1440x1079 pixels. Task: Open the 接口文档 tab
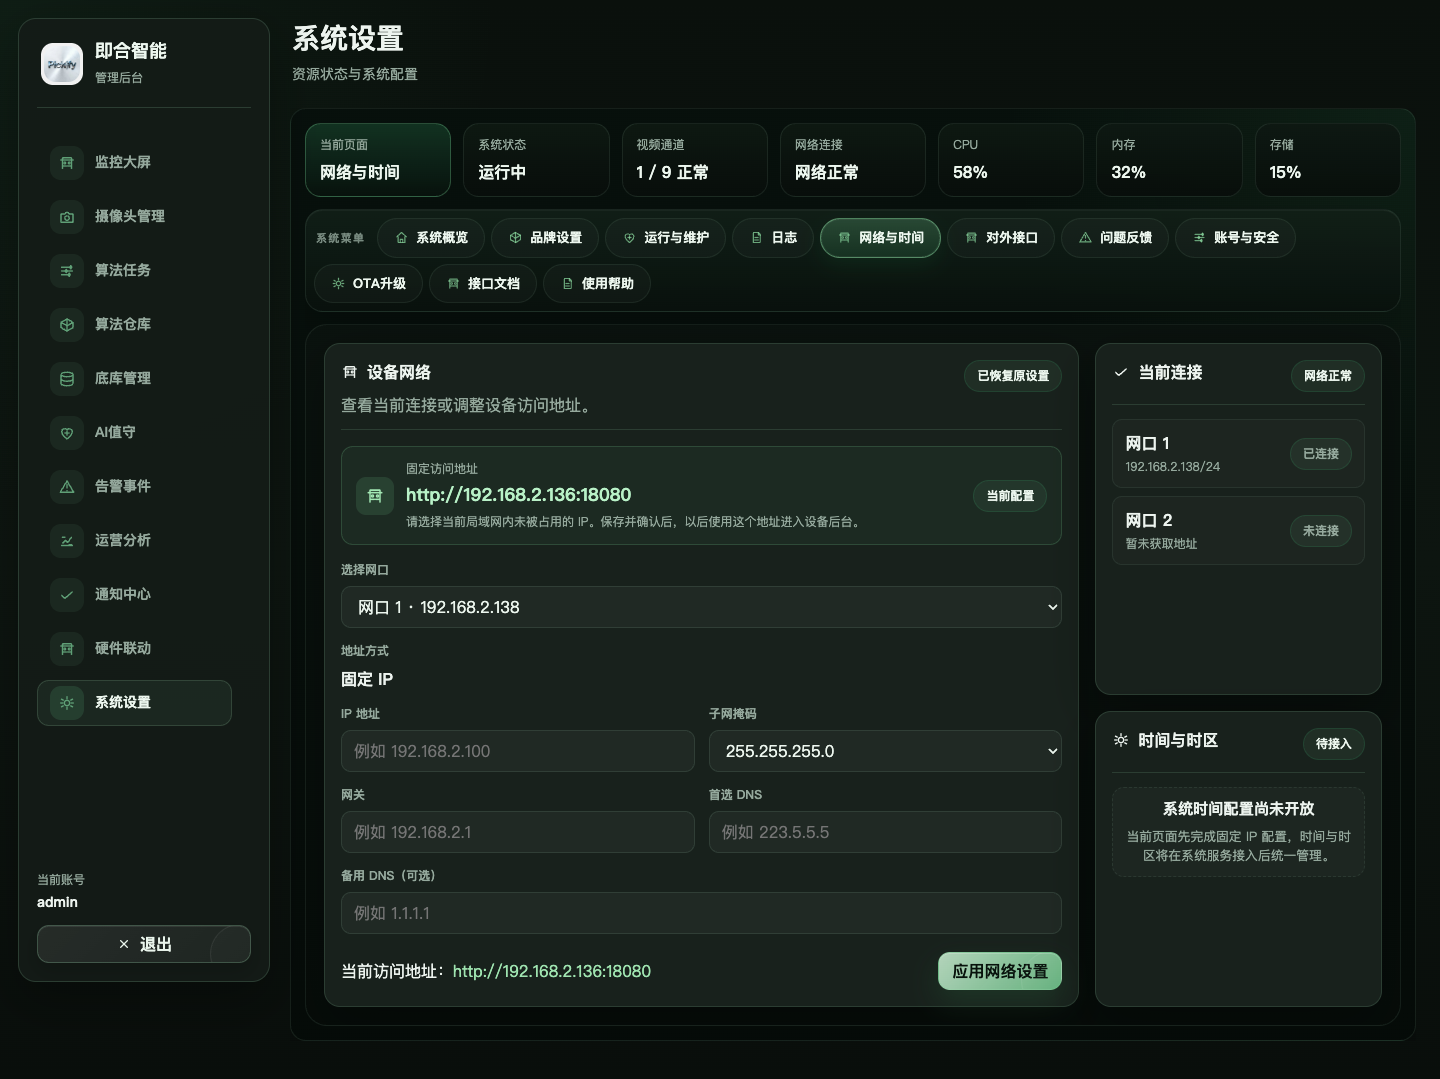[483, 284]
